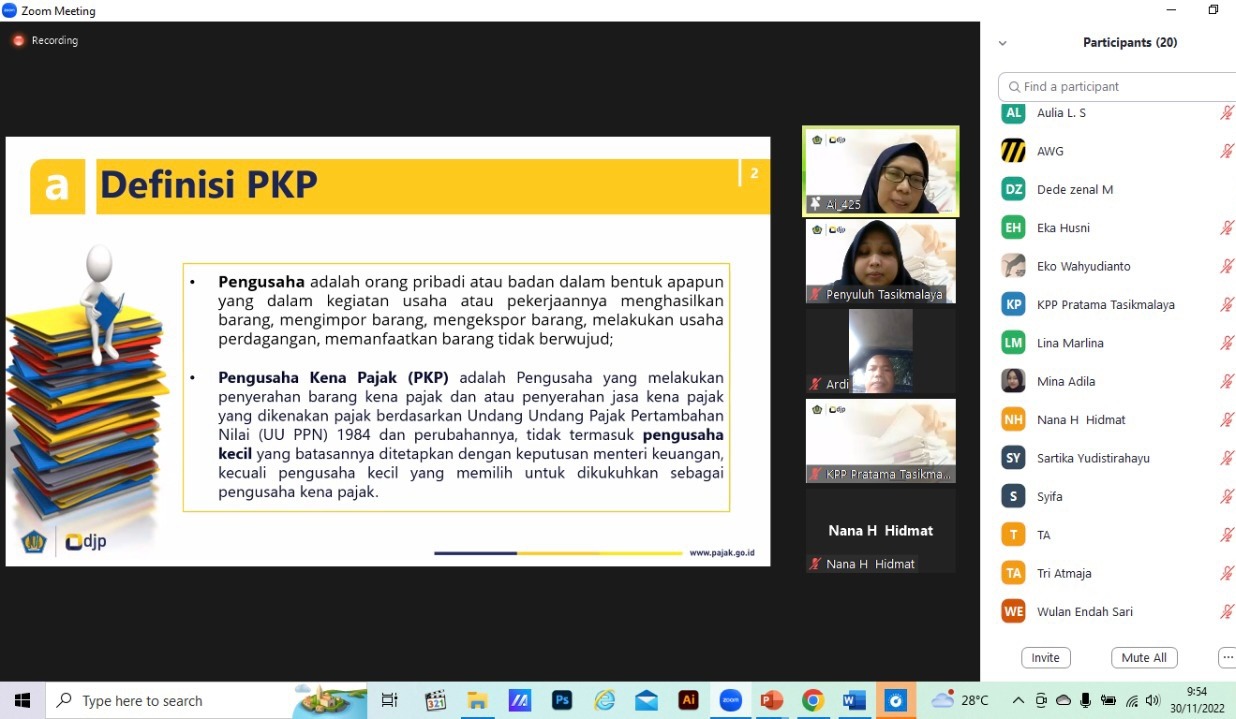Click the Zoom icon in the taskbar
Image resolution: width=1236 pixels, height=719 pixels.
coord(730,701)
